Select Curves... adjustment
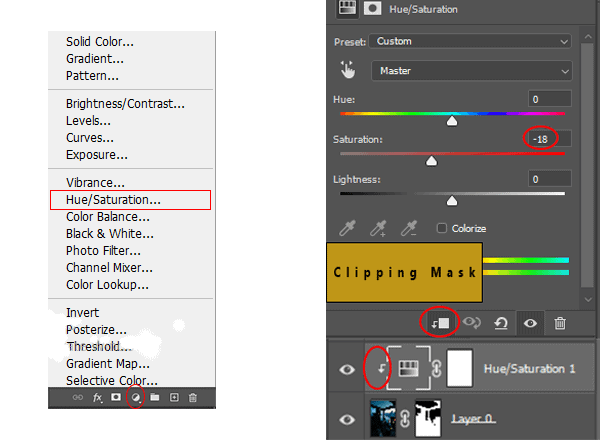The height and width of the screenshot is (440, 600). tap(90, 138)
